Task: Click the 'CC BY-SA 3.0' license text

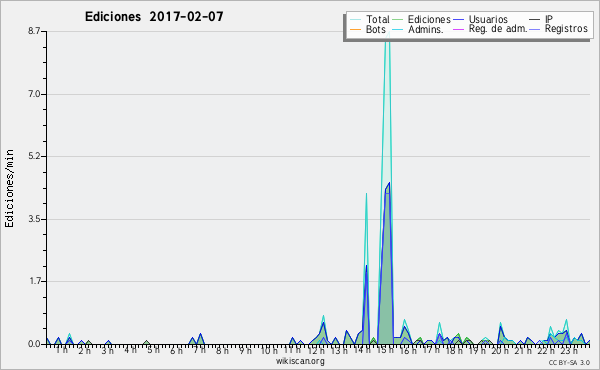Action: click(569, 362)
